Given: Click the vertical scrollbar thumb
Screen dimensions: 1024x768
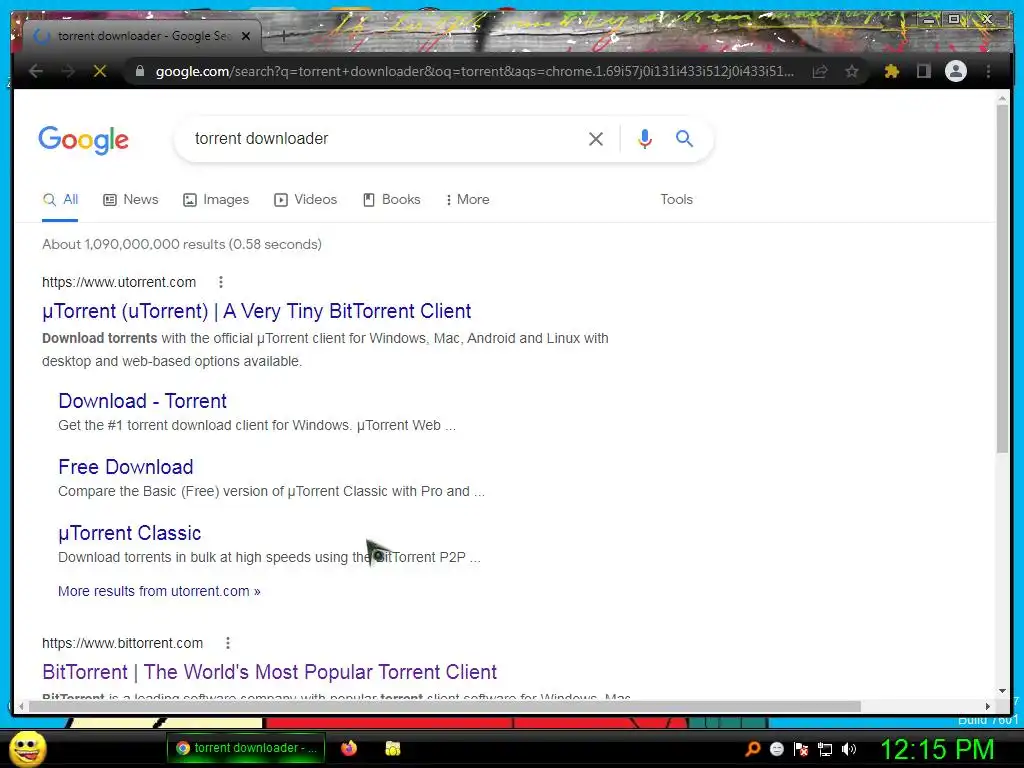Looking at the screenshot, I should (1002, 278).
